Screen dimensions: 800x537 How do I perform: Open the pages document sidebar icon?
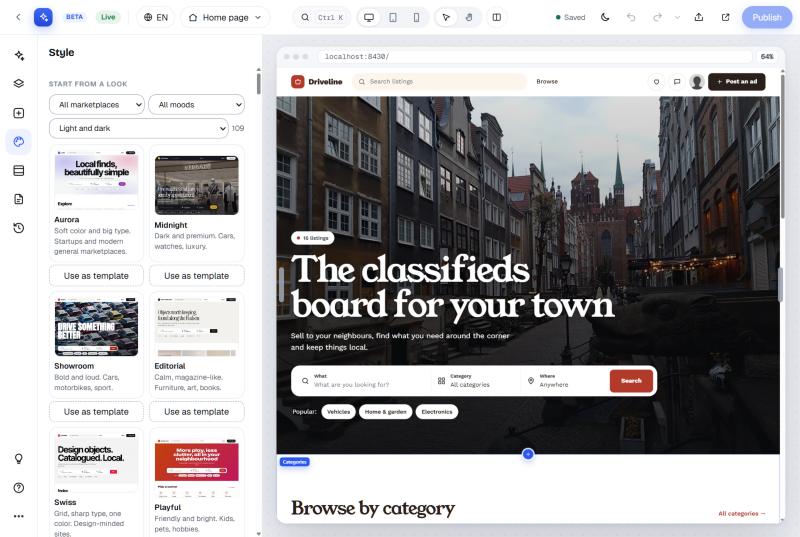(x=19, y=199)
